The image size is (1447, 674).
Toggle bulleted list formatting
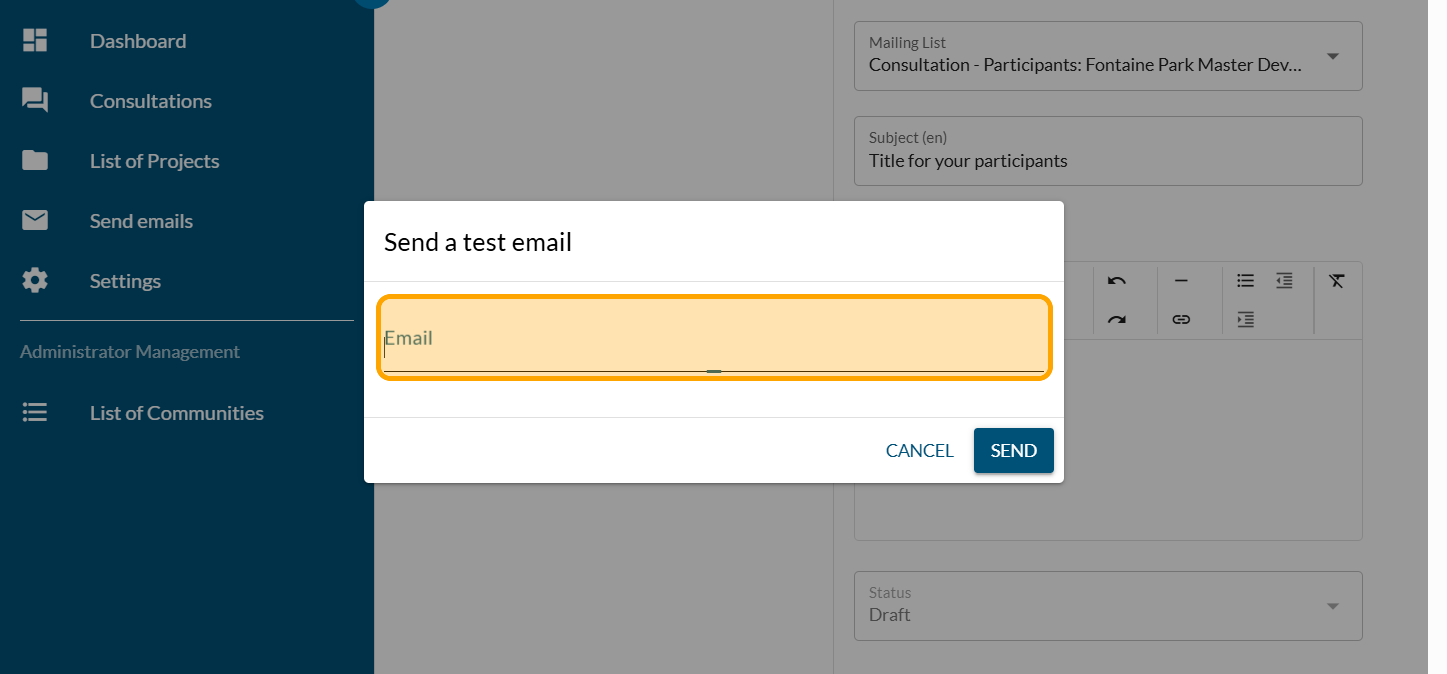click(1245, 281)
